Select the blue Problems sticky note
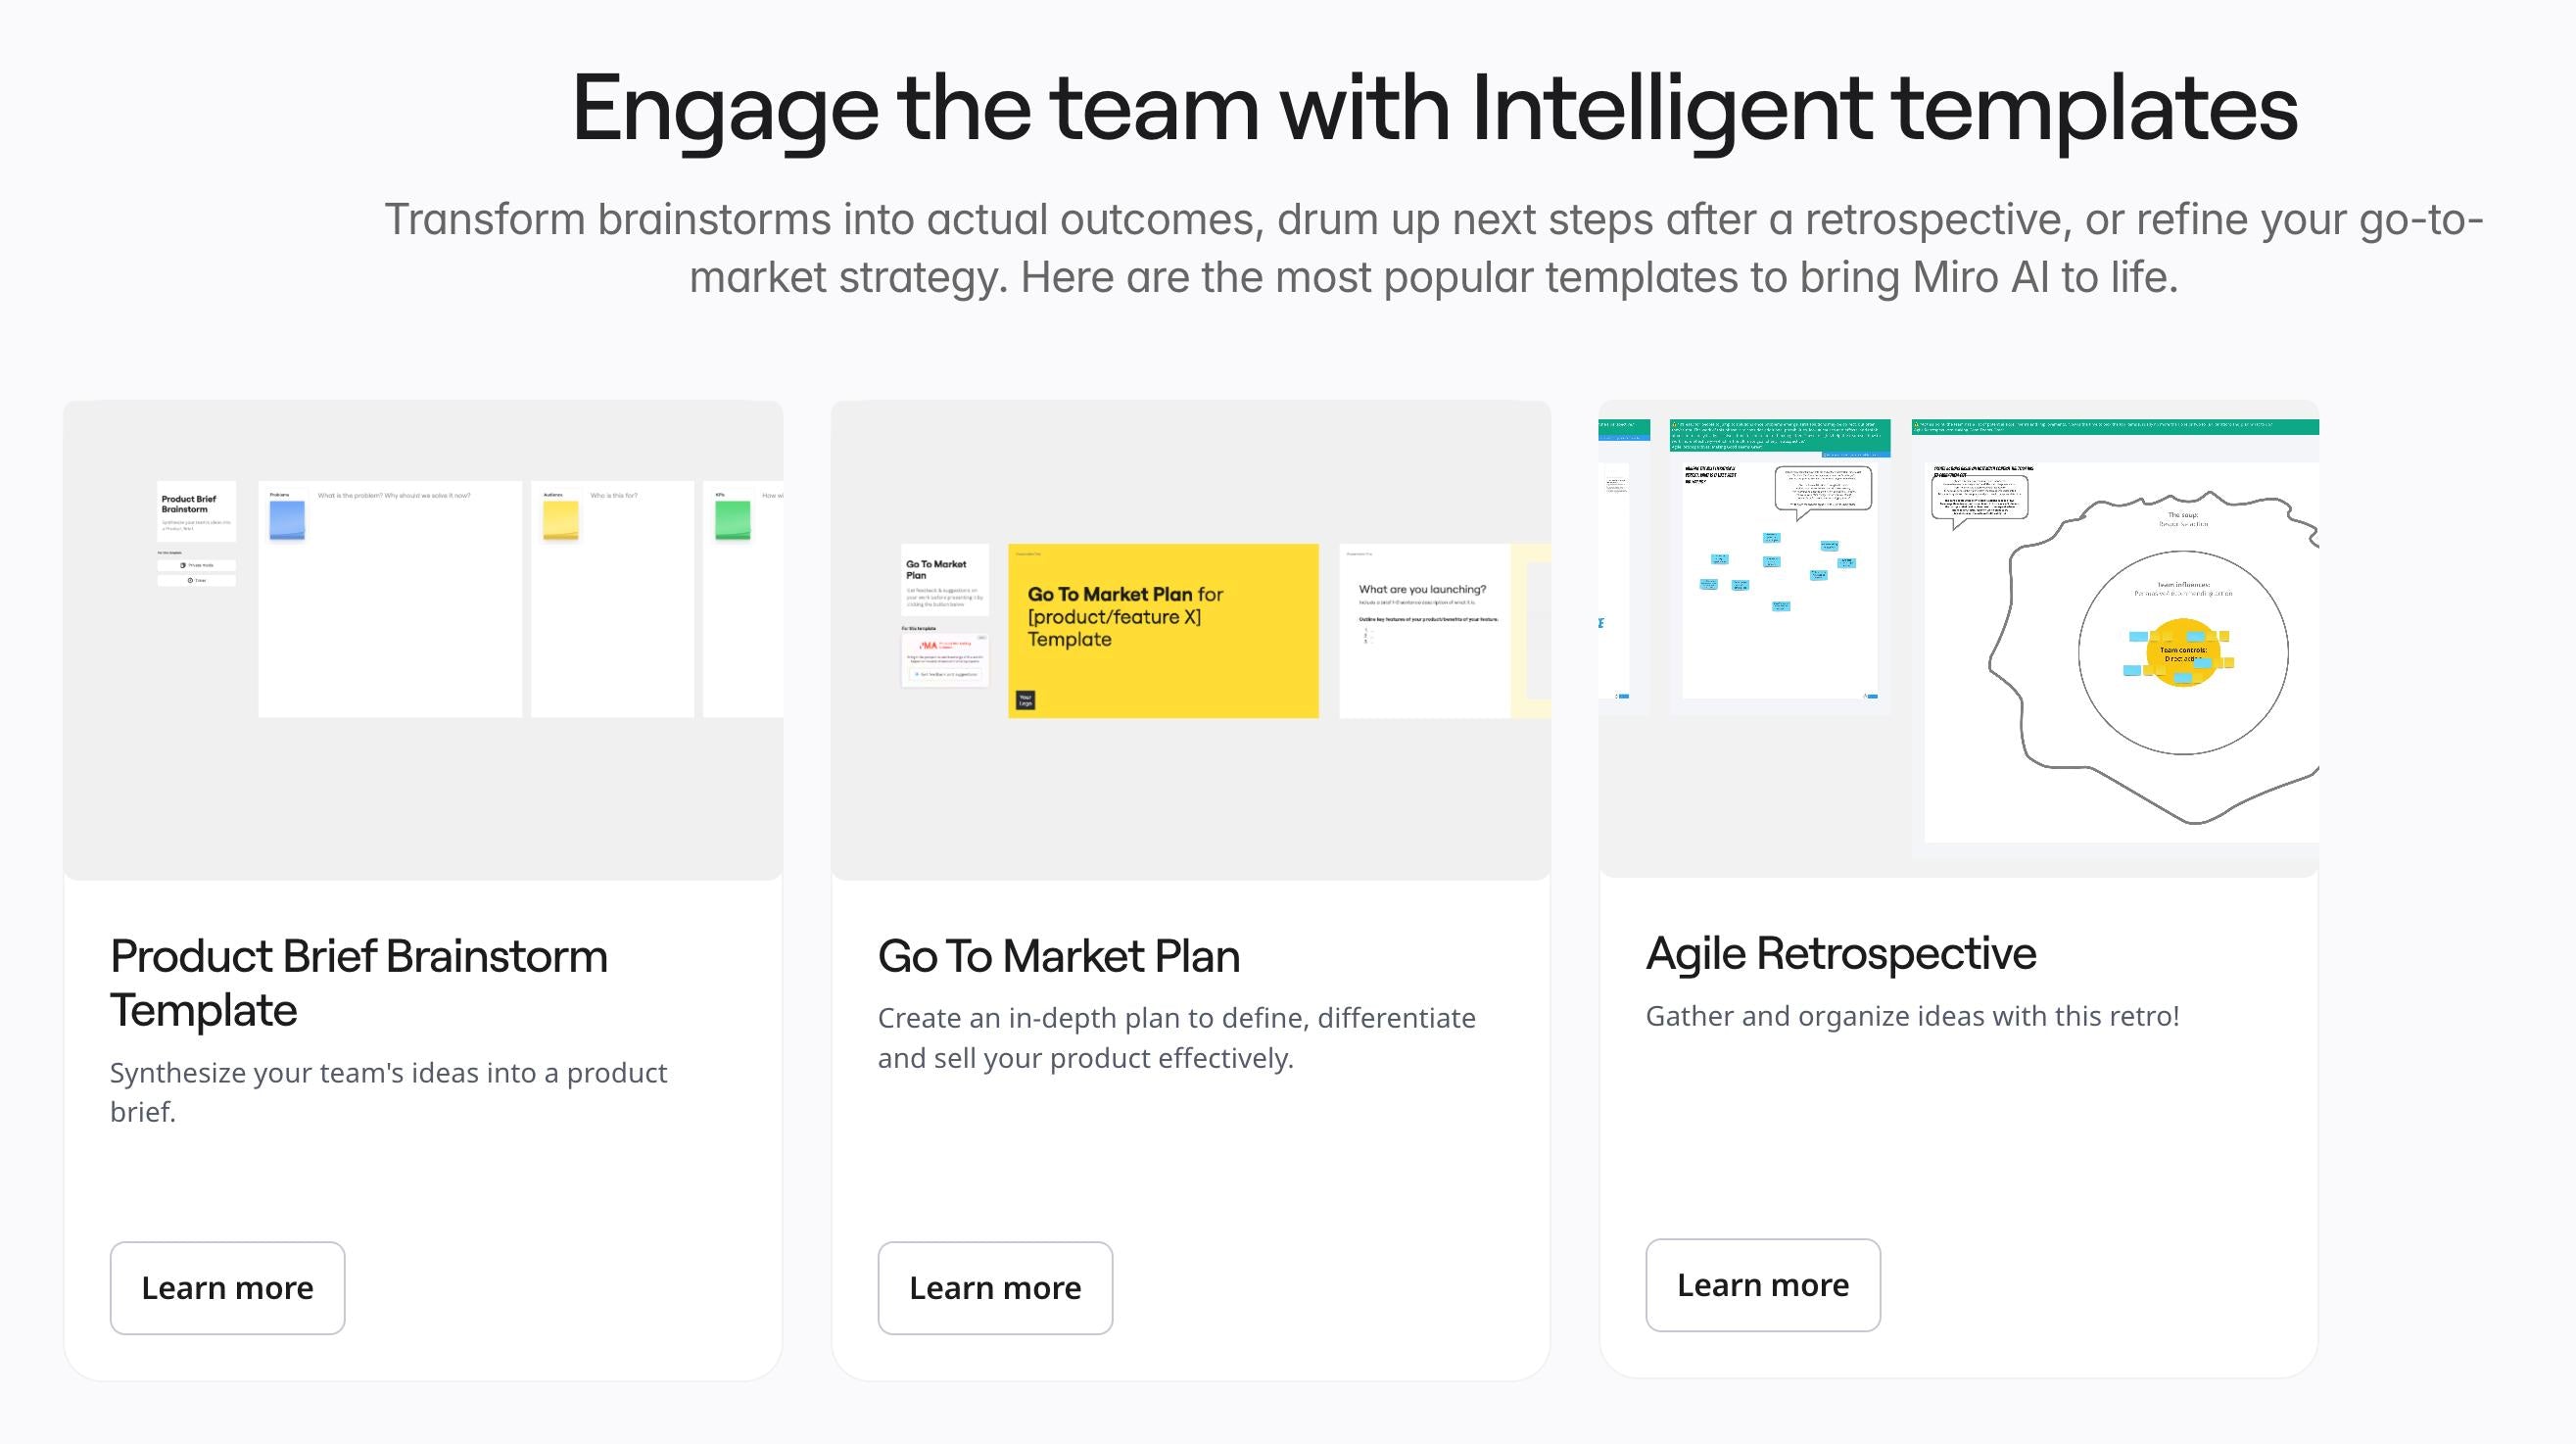The height and width of the screenshot is (1444, 2576). click(287, 520)
